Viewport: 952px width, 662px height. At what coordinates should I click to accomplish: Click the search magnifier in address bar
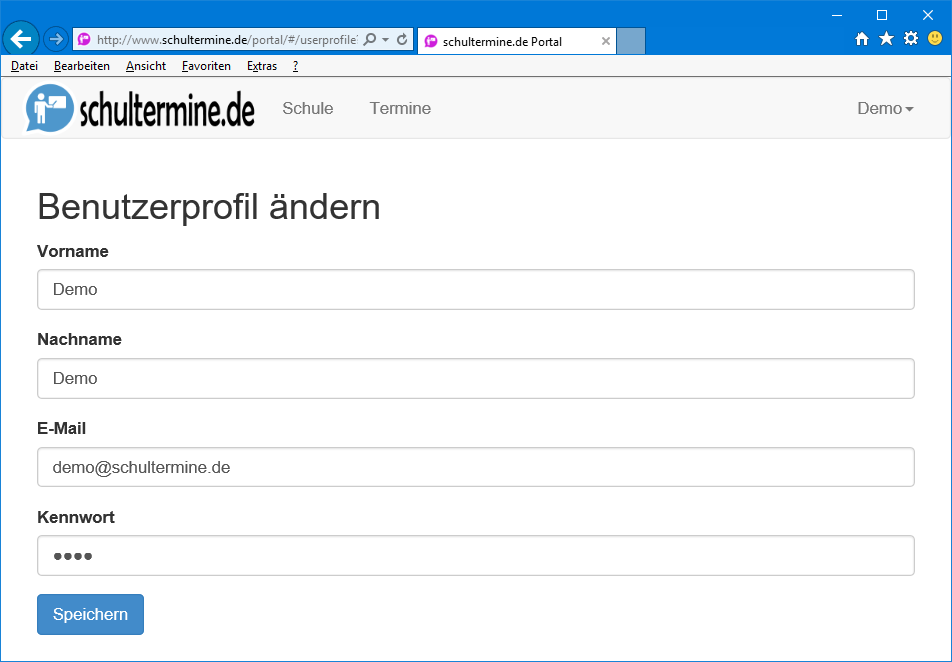pos(369,39)
